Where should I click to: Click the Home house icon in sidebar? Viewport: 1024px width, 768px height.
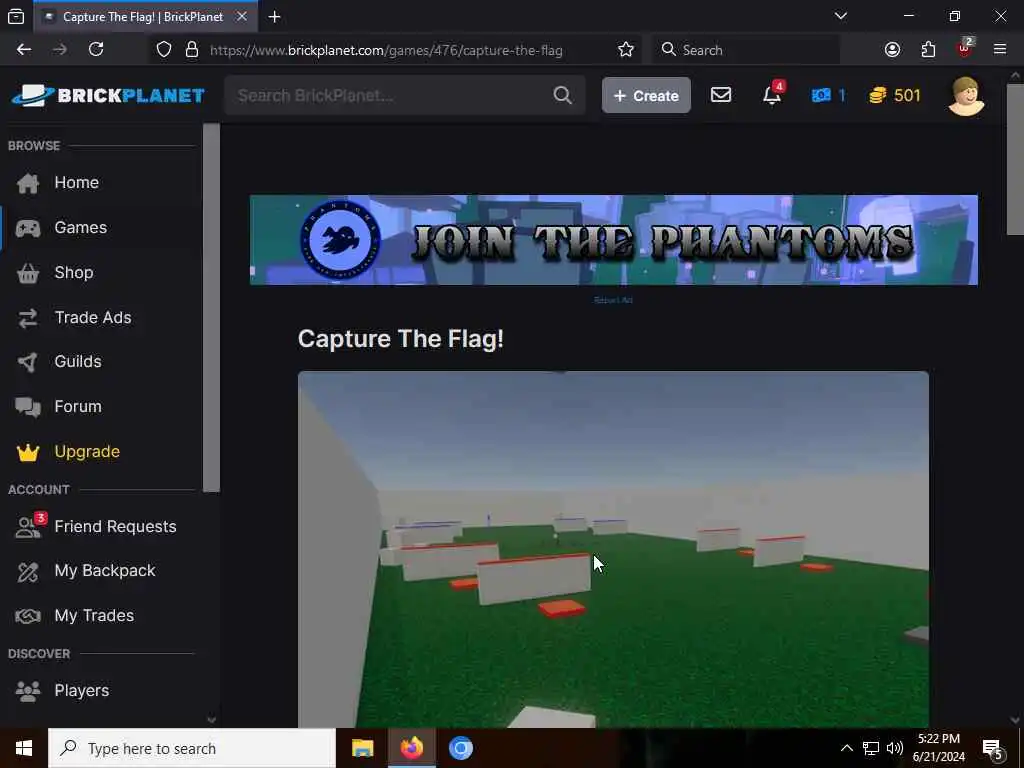pyautogui.click(x=28, y=183)
